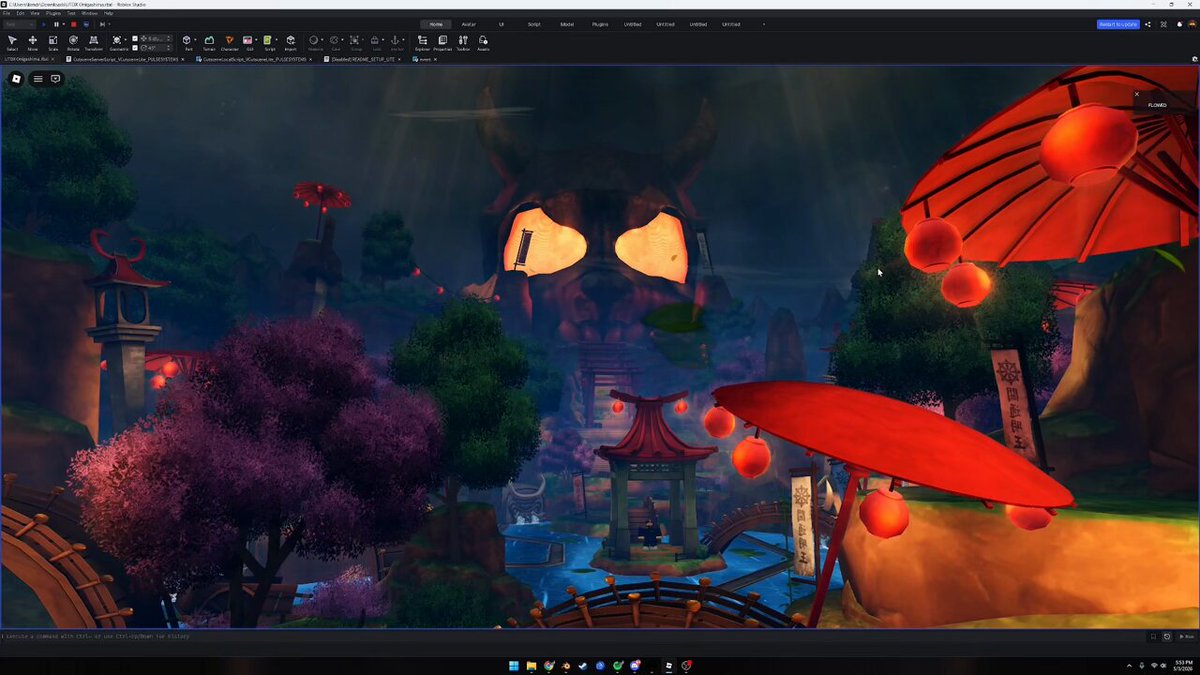Stop the running playtest

[73, 24]
